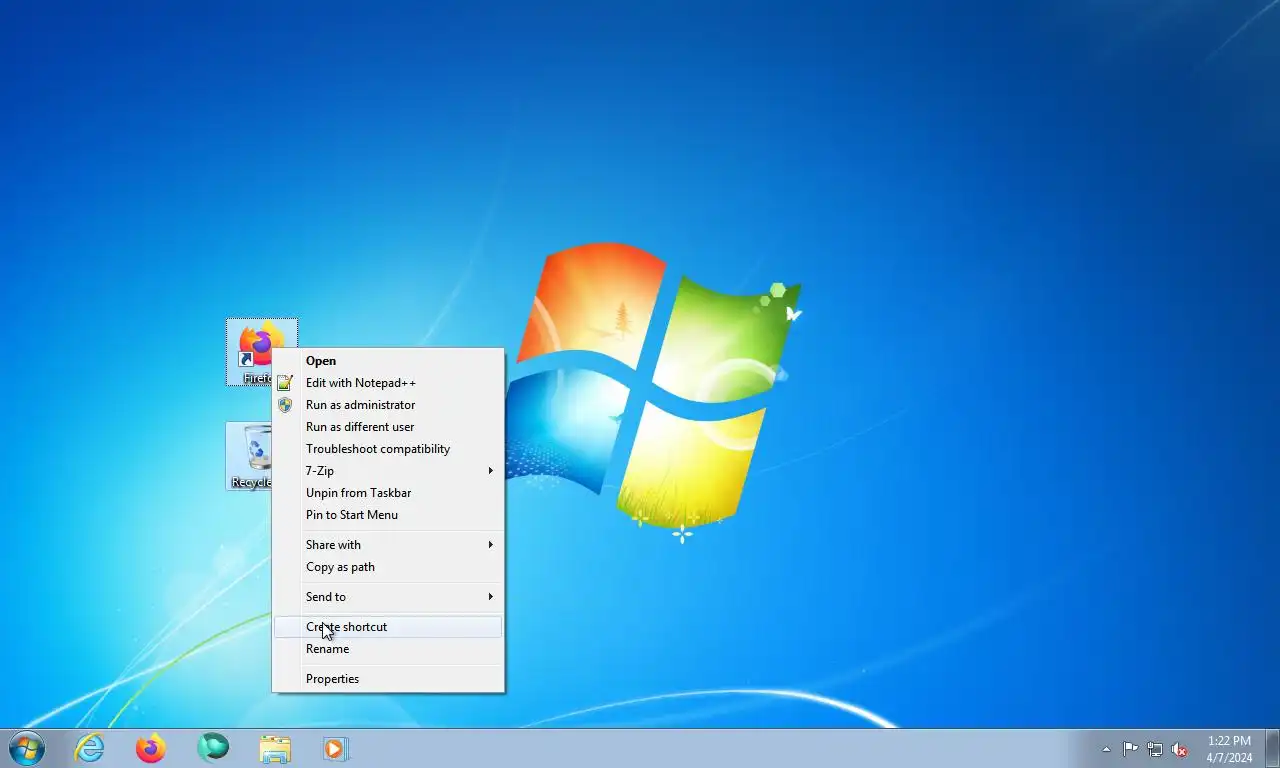Open the Action Center flag icon
Viewport: 1280px width, 768px height.
pos(1130,749)
